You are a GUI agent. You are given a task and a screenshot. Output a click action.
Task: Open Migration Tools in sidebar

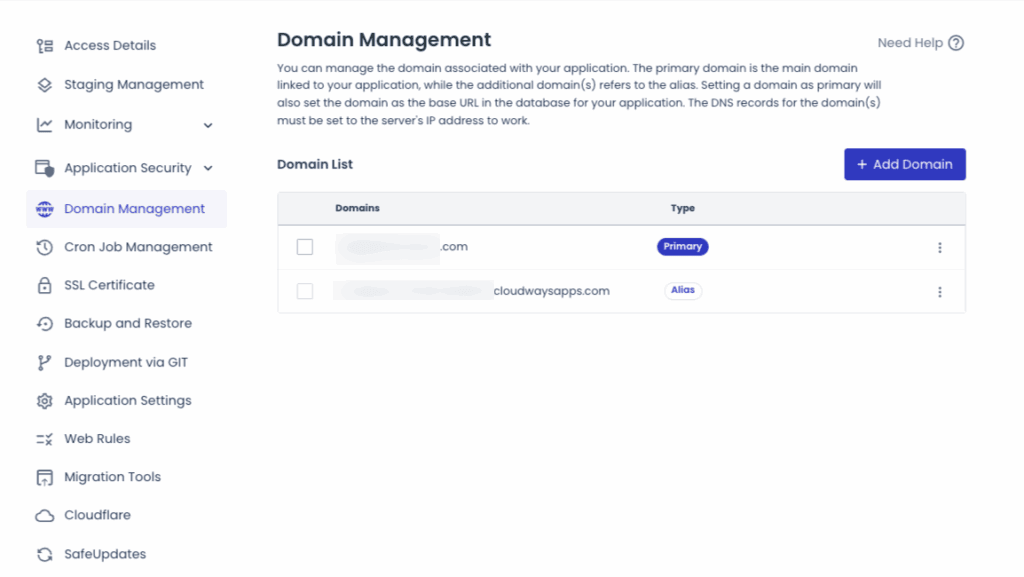112,477
